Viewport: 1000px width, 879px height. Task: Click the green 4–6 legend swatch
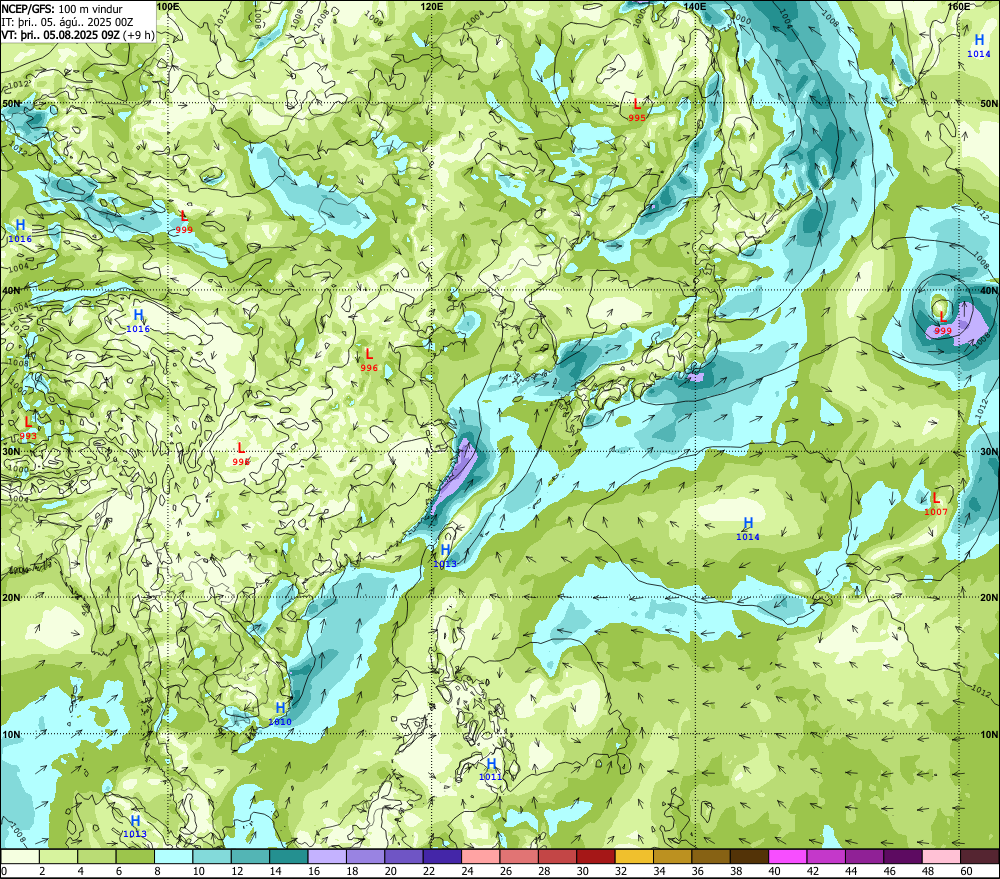[x=97, y=856]
